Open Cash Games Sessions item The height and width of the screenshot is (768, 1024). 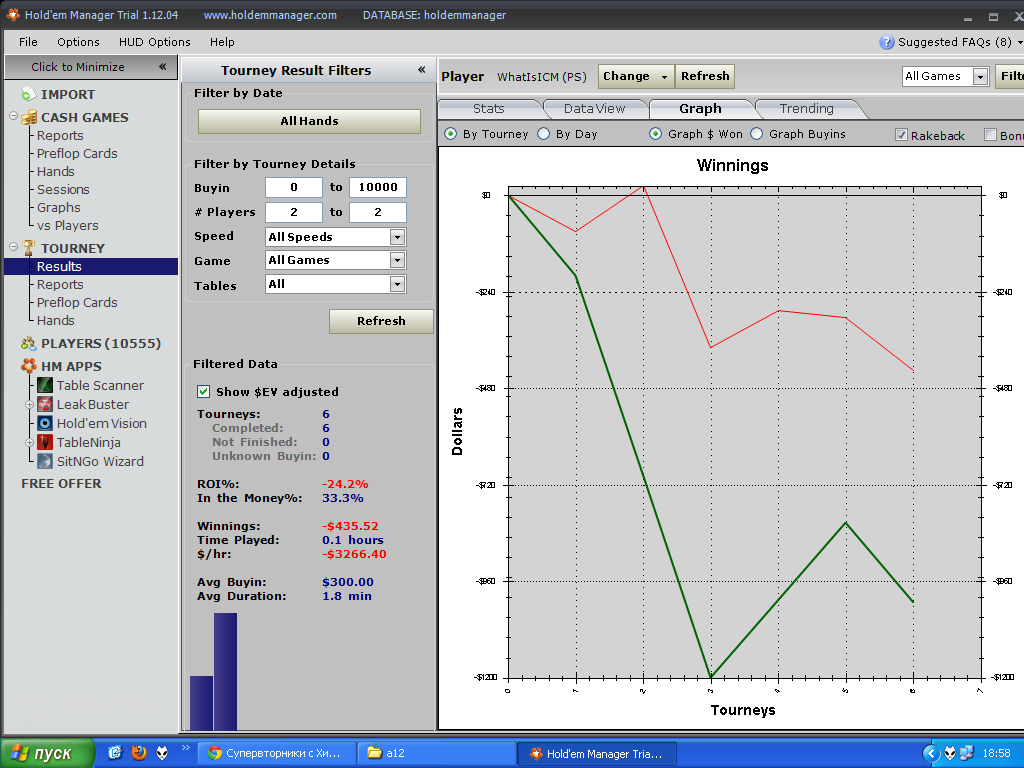pos(63,189)
